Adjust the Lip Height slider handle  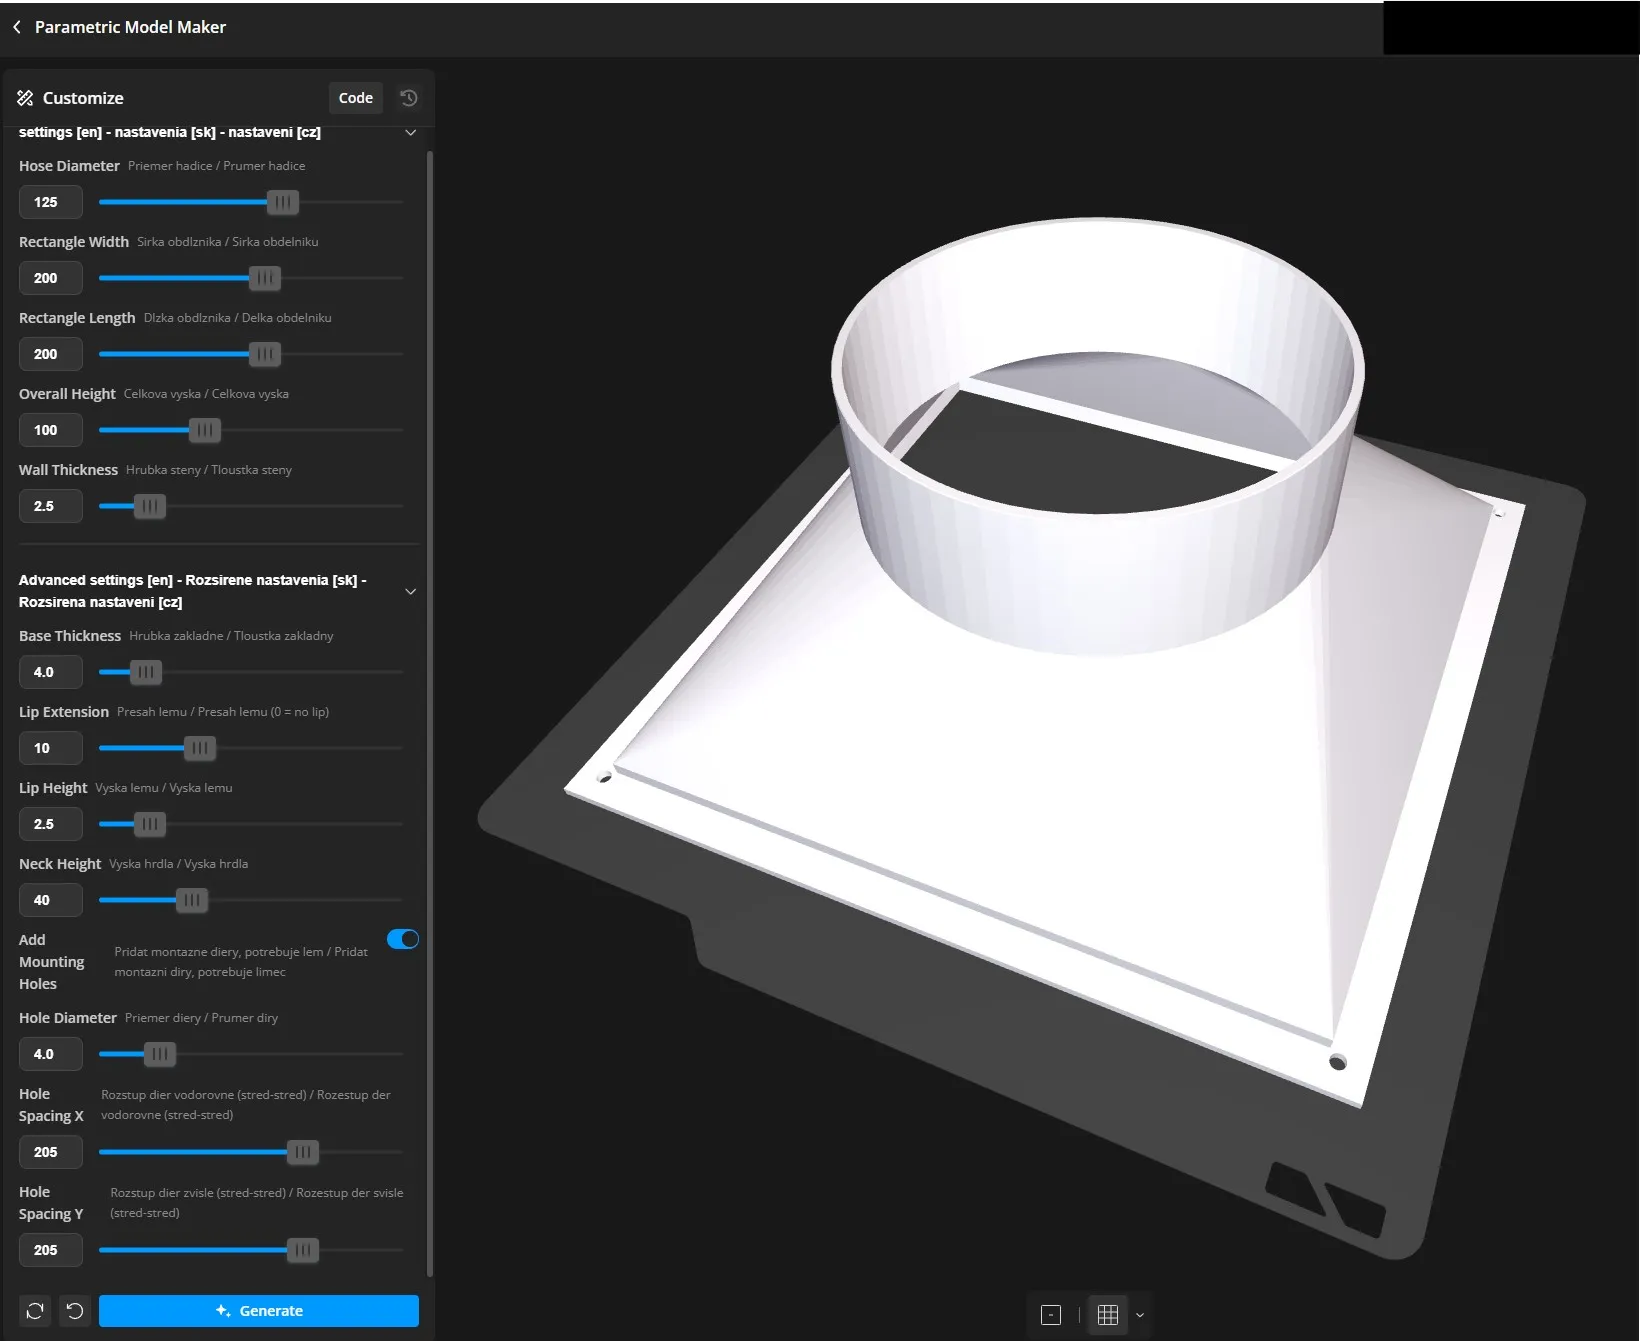(x=150, y=824)
